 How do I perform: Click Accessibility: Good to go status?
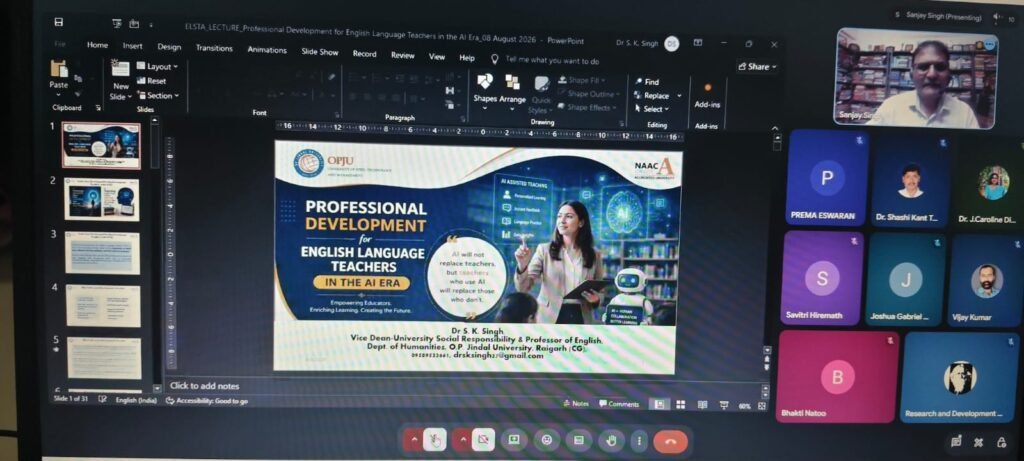pyautogui.click(x=206, y=401)
